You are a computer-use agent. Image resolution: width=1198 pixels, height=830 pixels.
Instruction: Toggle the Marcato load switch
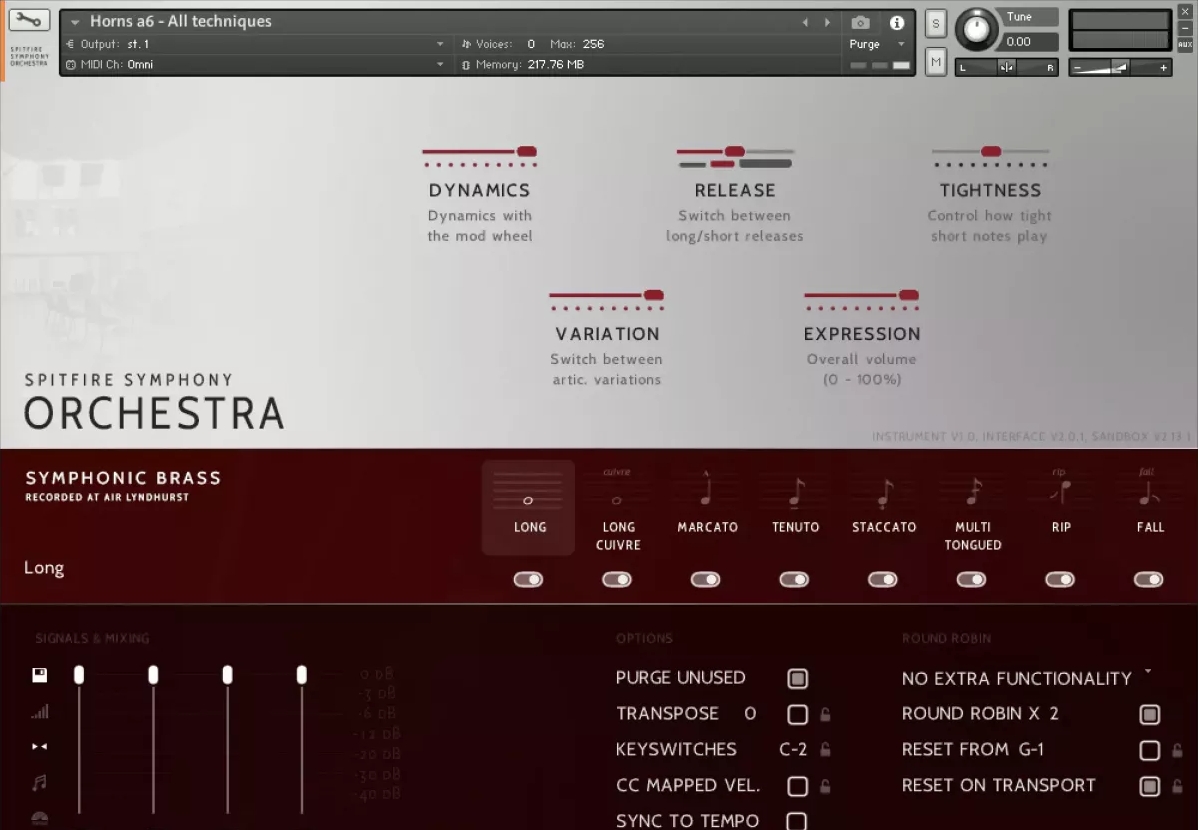click(705, 579)
